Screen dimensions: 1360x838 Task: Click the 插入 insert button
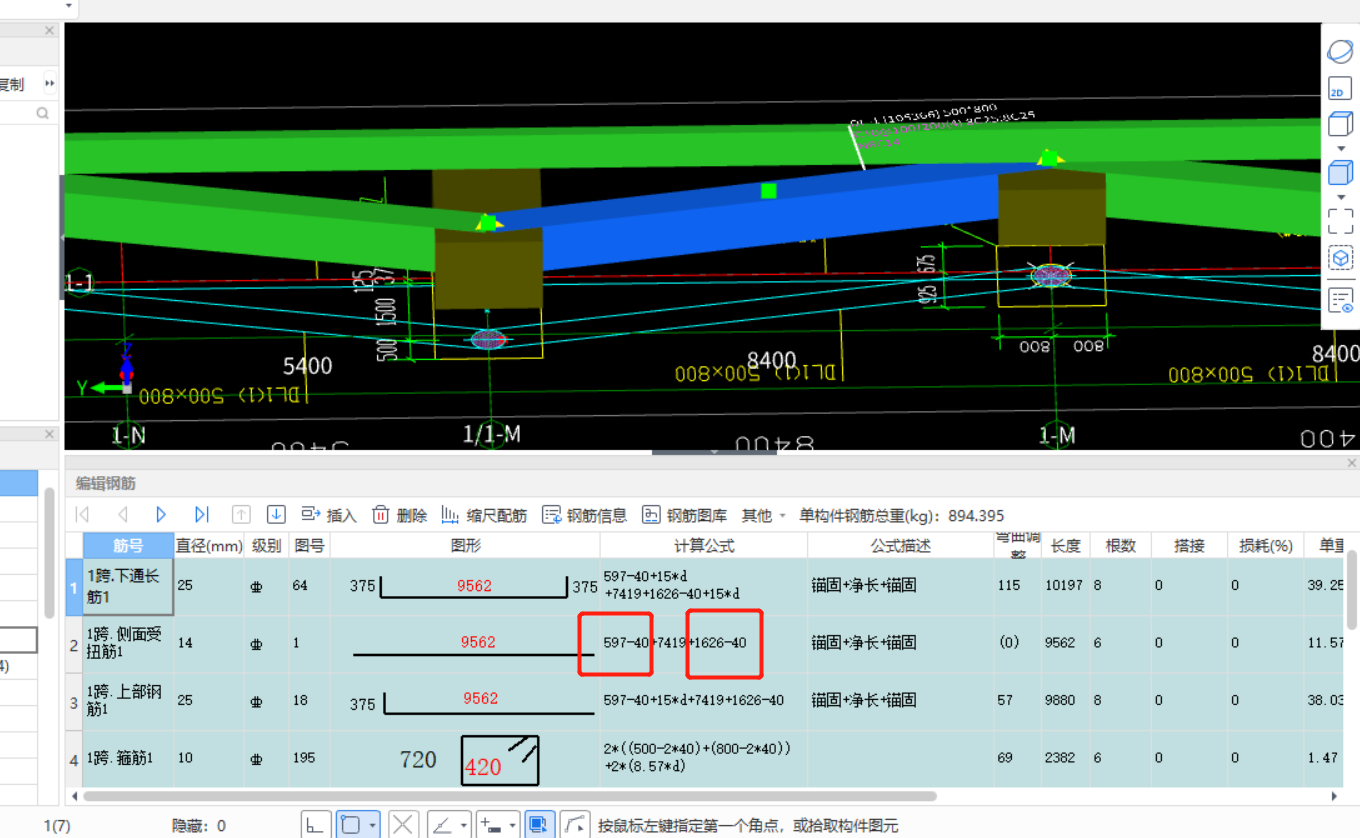(x=329, y=515)
